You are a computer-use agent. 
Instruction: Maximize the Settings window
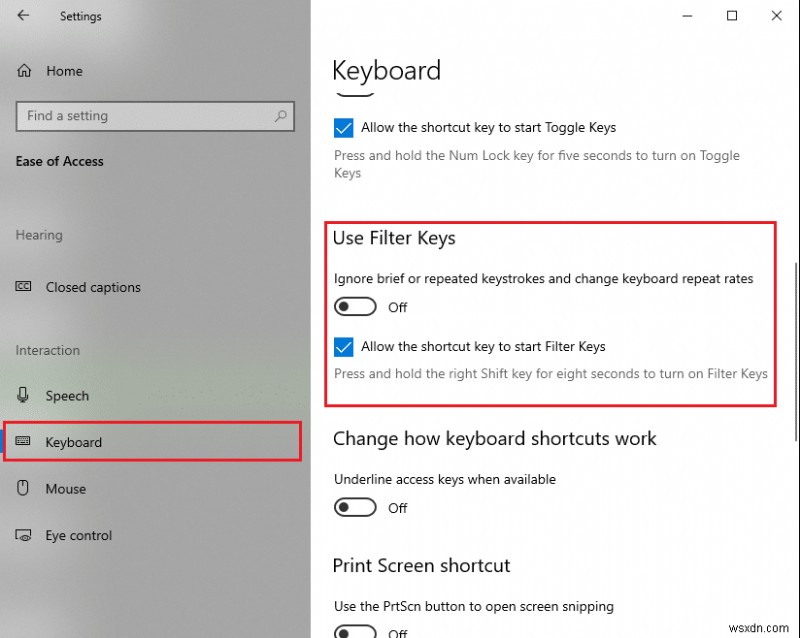click(732, 16)
